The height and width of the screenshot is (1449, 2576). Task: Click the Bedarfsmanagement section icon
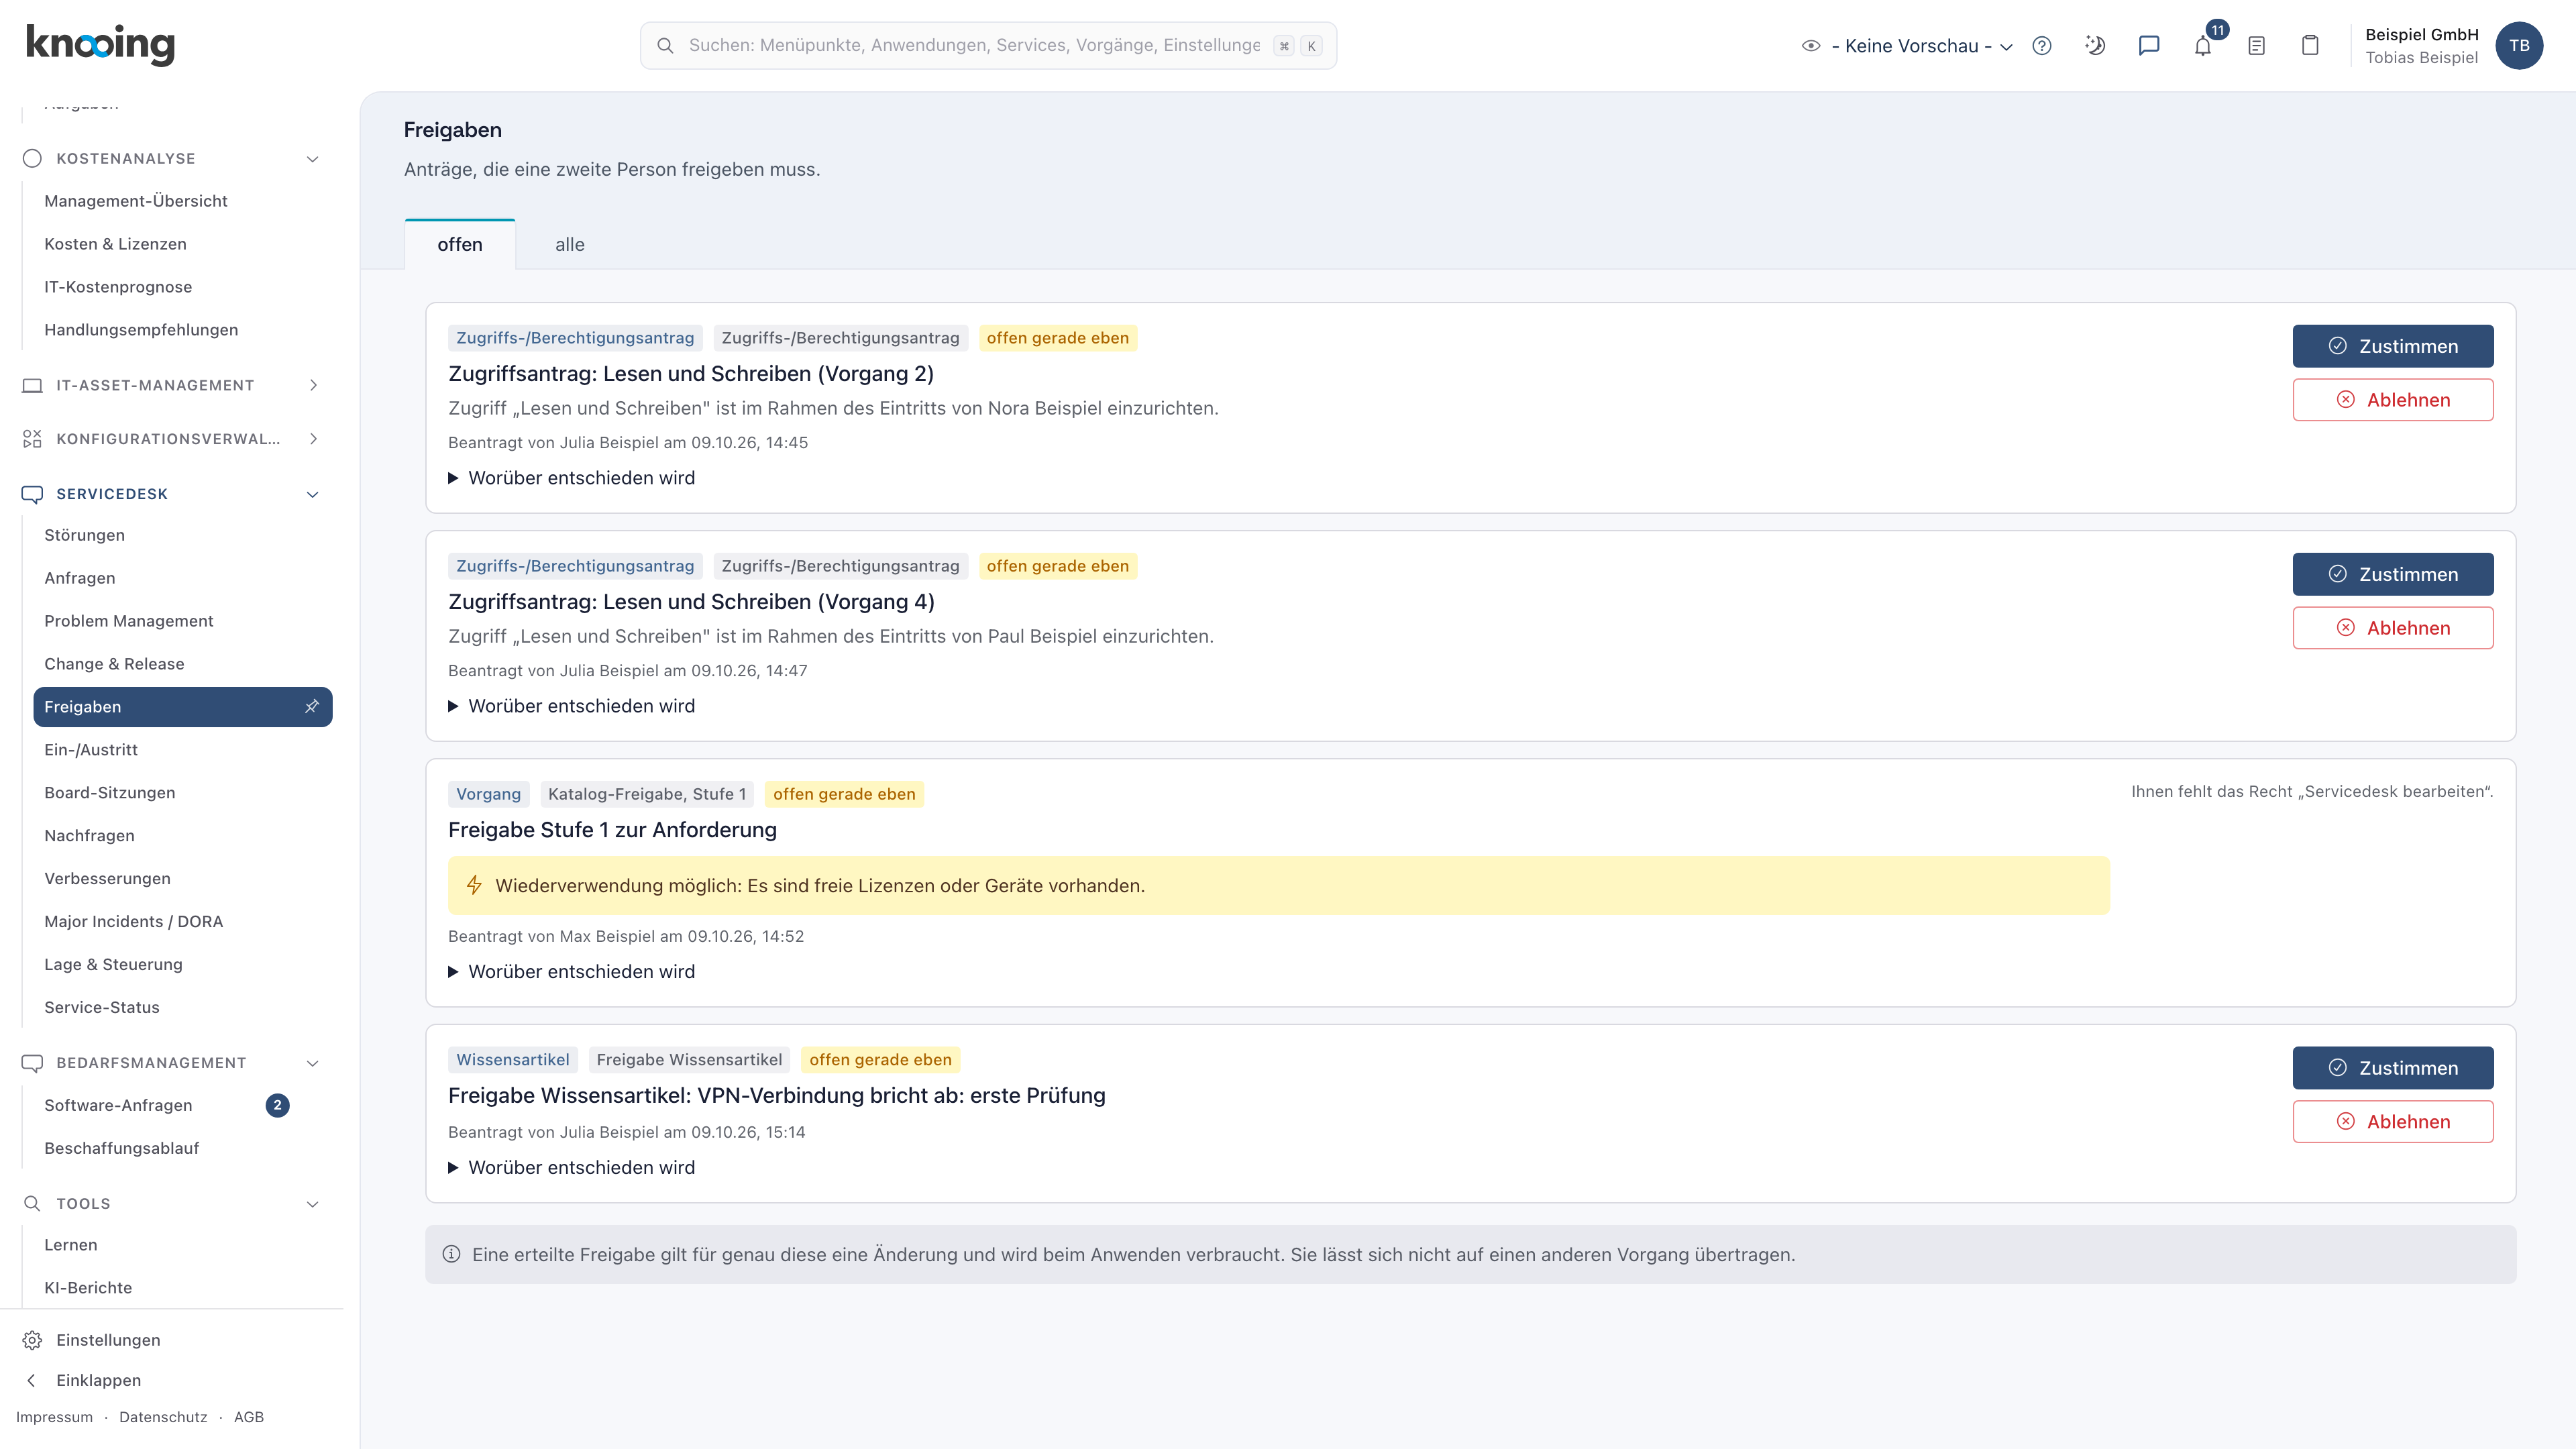click(32, 1062)
